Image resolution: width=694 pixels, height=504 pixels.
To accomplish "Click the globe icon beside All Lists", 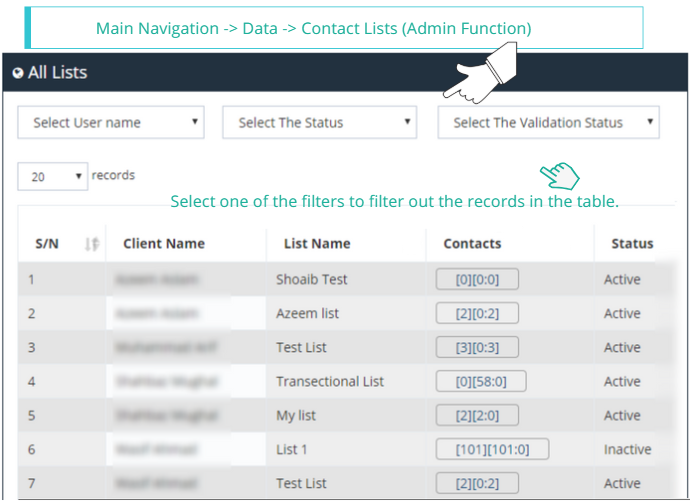I will [18, 73].
